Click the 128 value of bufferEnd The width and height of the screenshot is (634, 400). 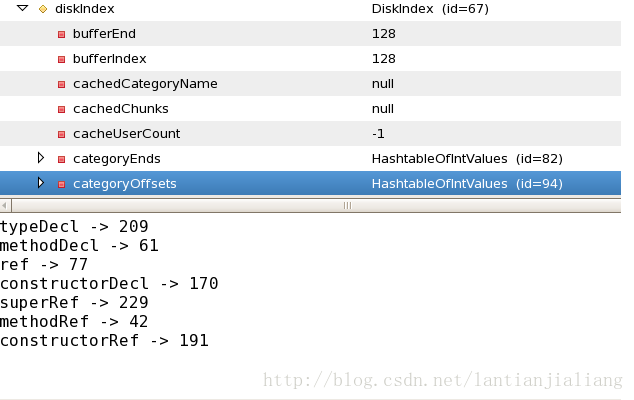click(384, 34)
